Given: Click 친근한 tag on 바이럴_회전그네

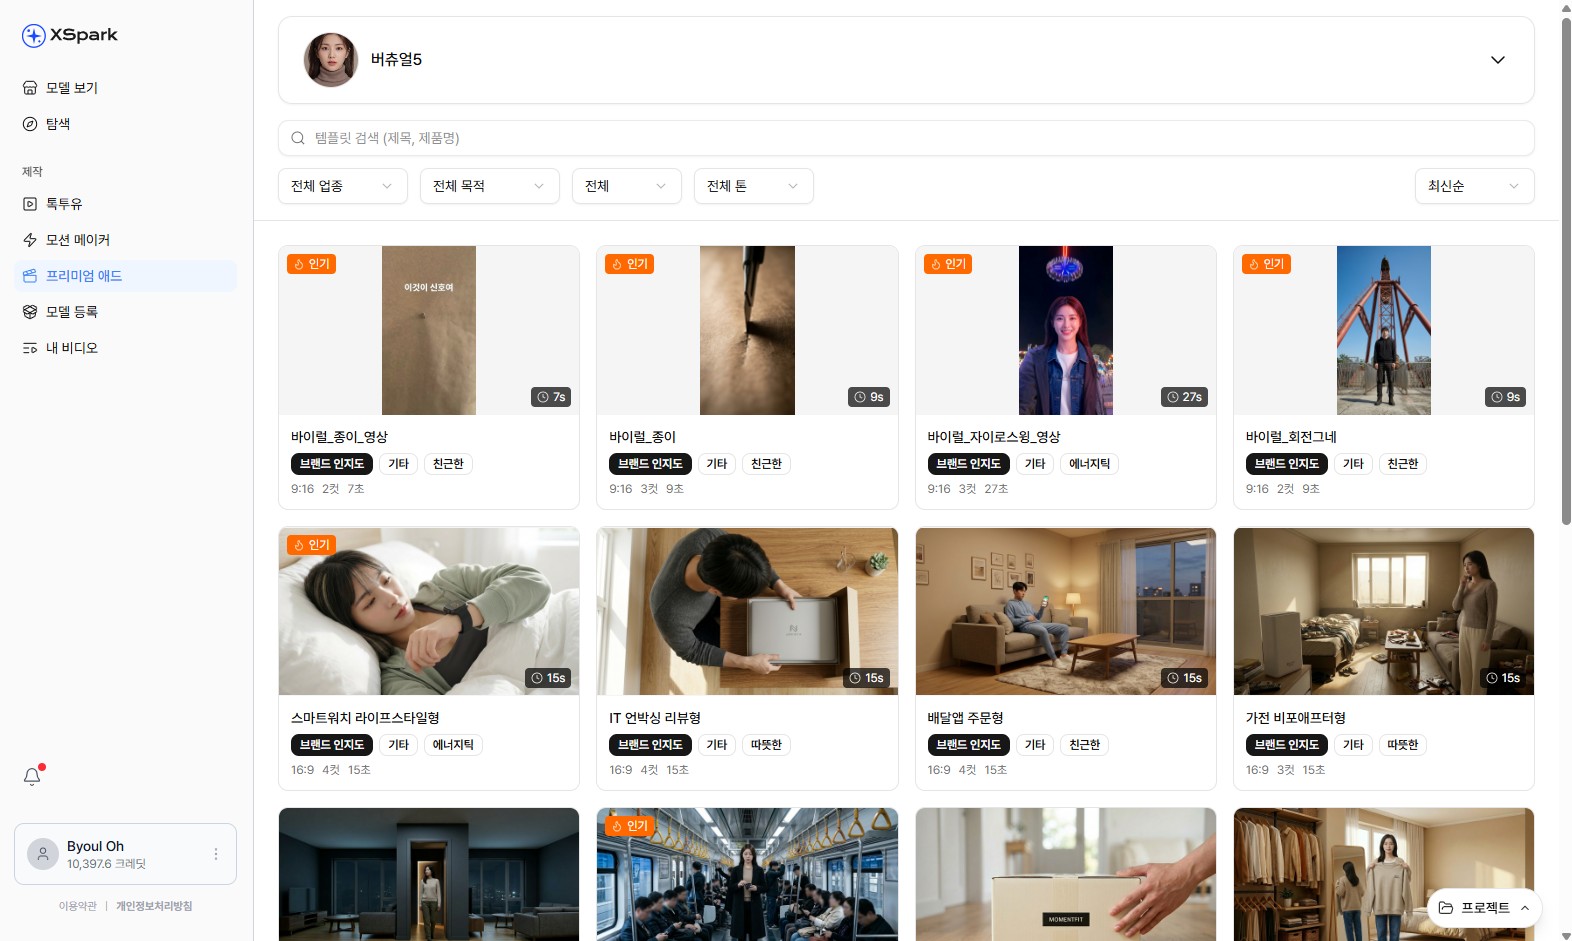Looking at the screenshot, I should [1403, 464].
